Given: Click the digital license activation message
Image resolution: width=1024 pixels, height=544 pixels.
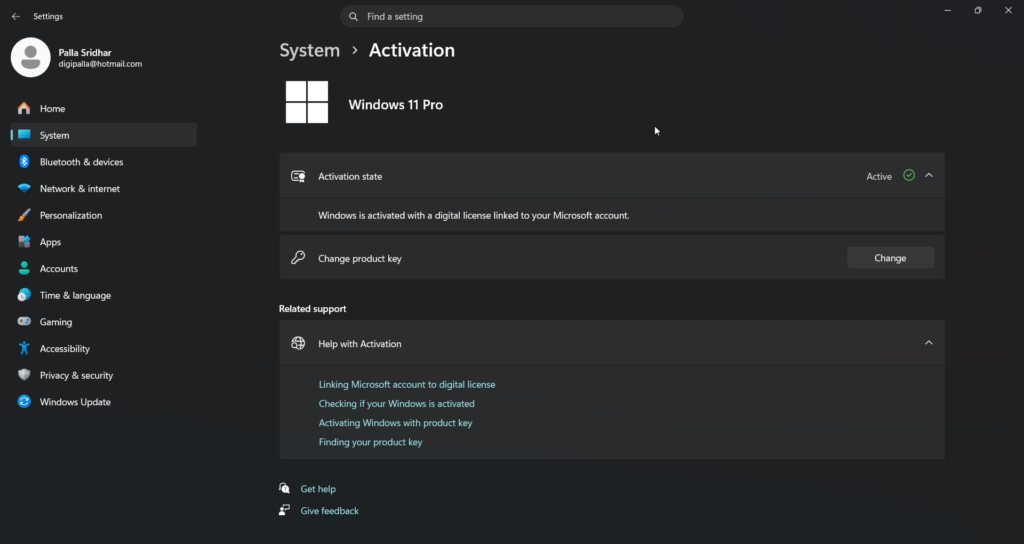Looking at the screenshot, I should pos(473,215).
